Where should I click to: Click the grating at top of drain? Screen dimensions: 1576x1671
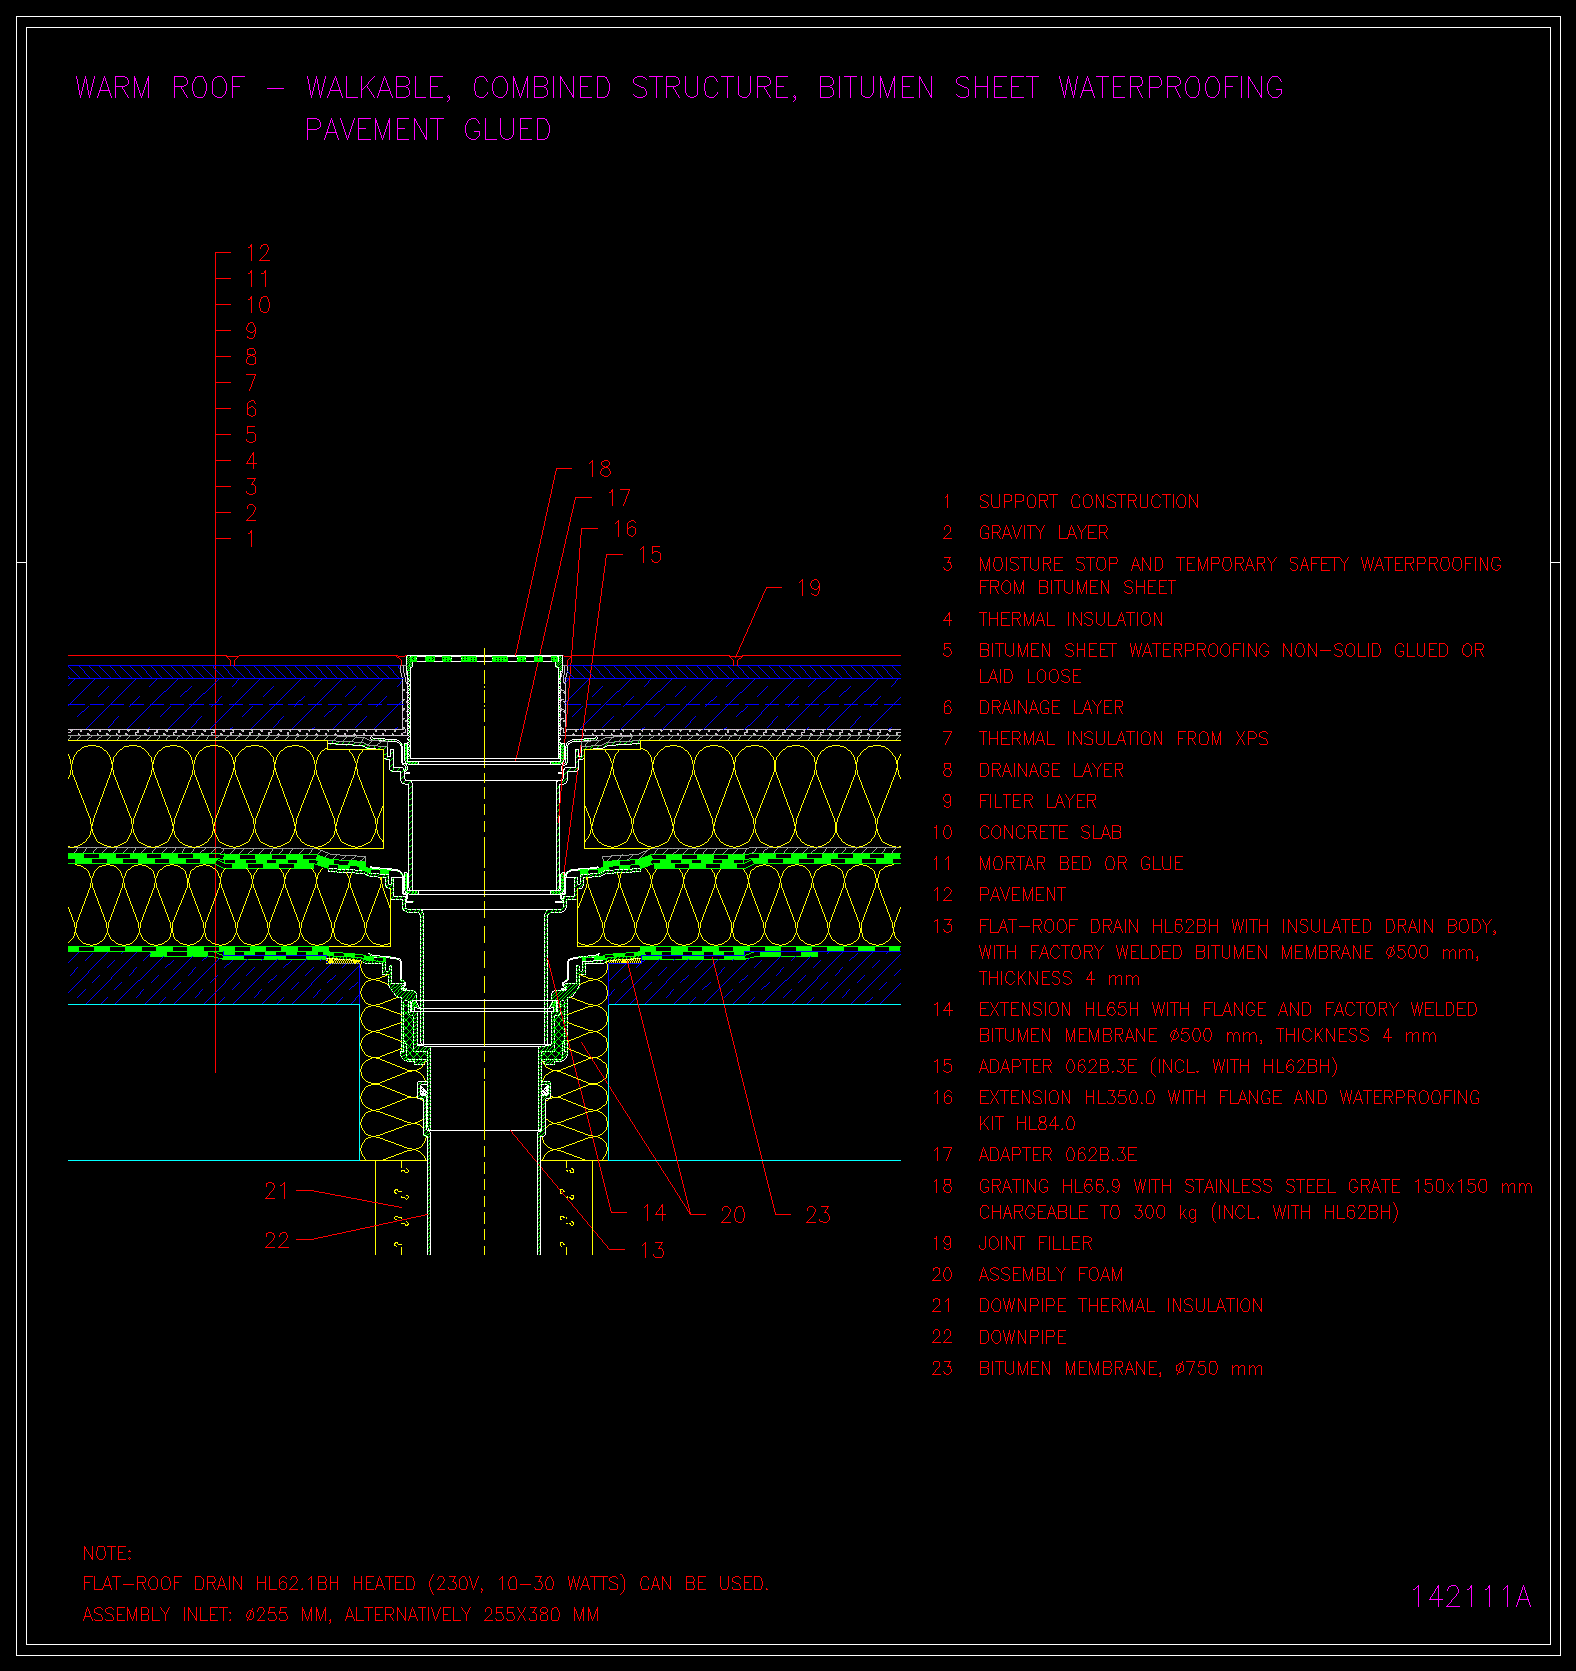click(x=485, y=659)
